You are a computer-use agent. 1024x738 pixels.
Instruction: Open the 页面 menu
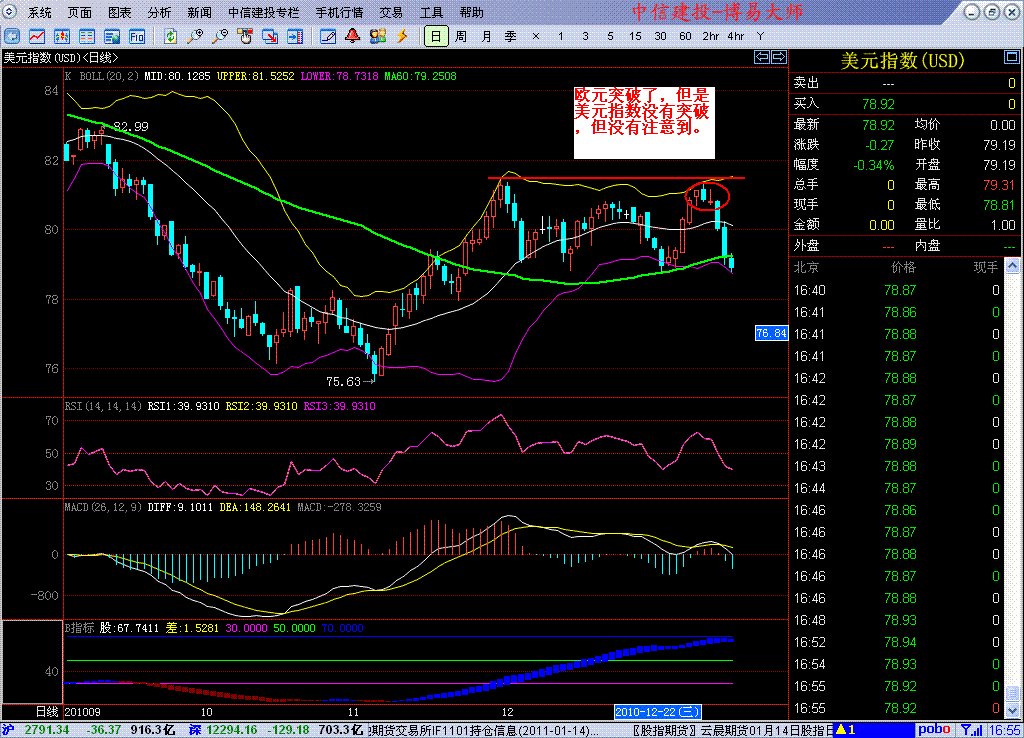click(x=80, y=12)
